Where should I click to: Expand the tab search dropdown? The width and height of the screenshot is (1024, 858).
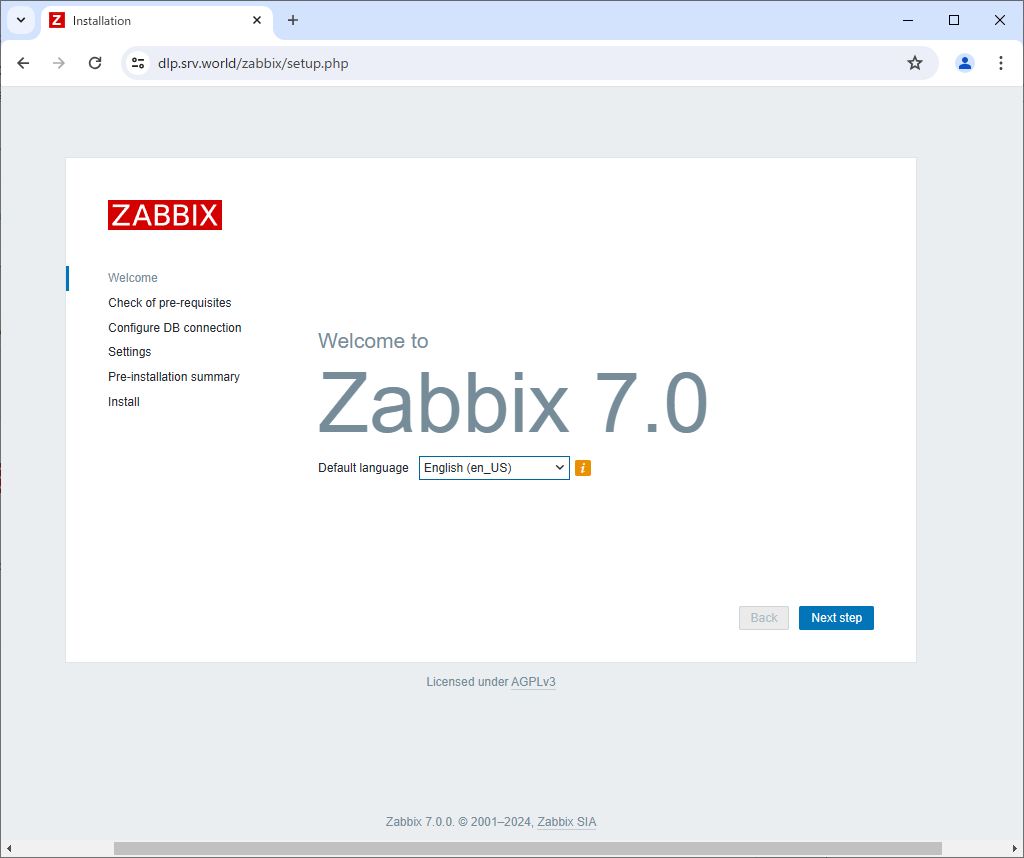click(21, 20)
